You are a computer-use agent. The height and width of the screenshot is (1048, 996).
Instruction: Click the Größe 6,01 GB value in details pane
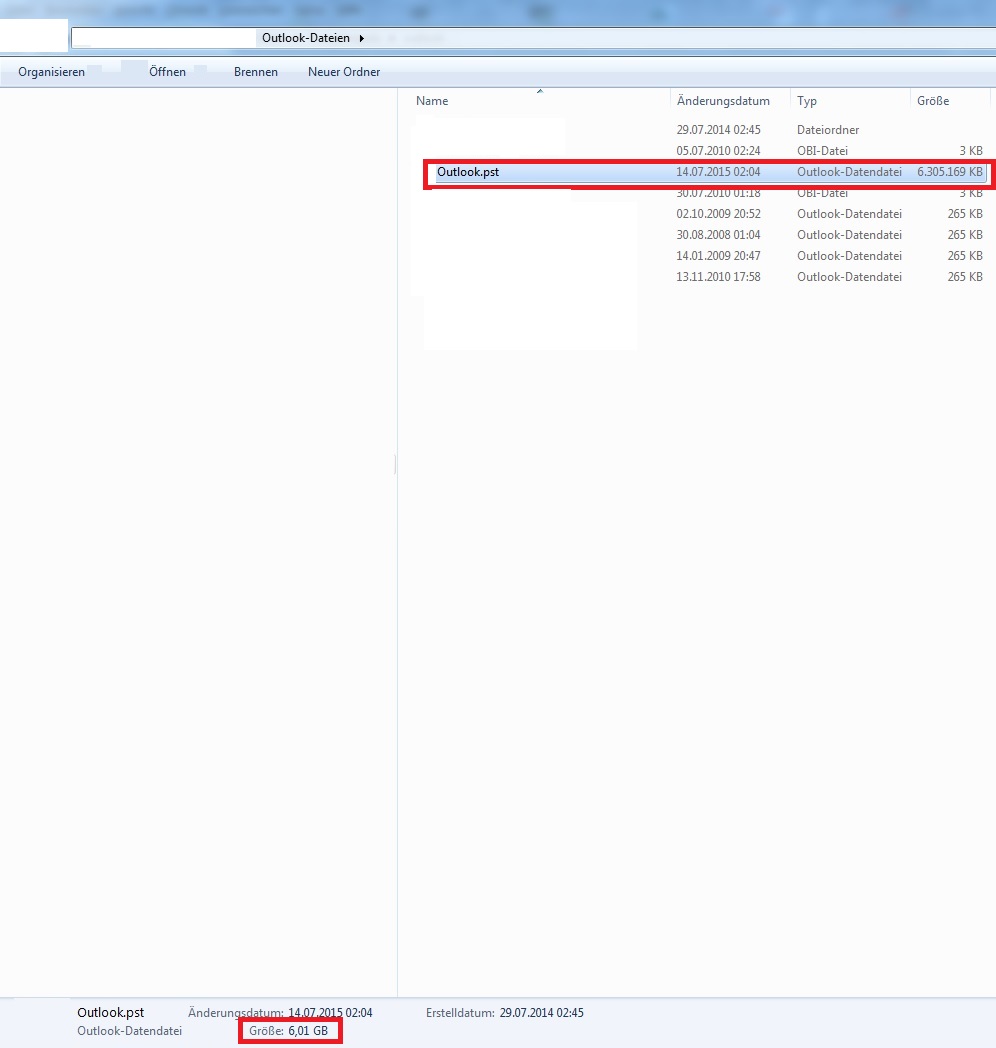pos(308,1031)
